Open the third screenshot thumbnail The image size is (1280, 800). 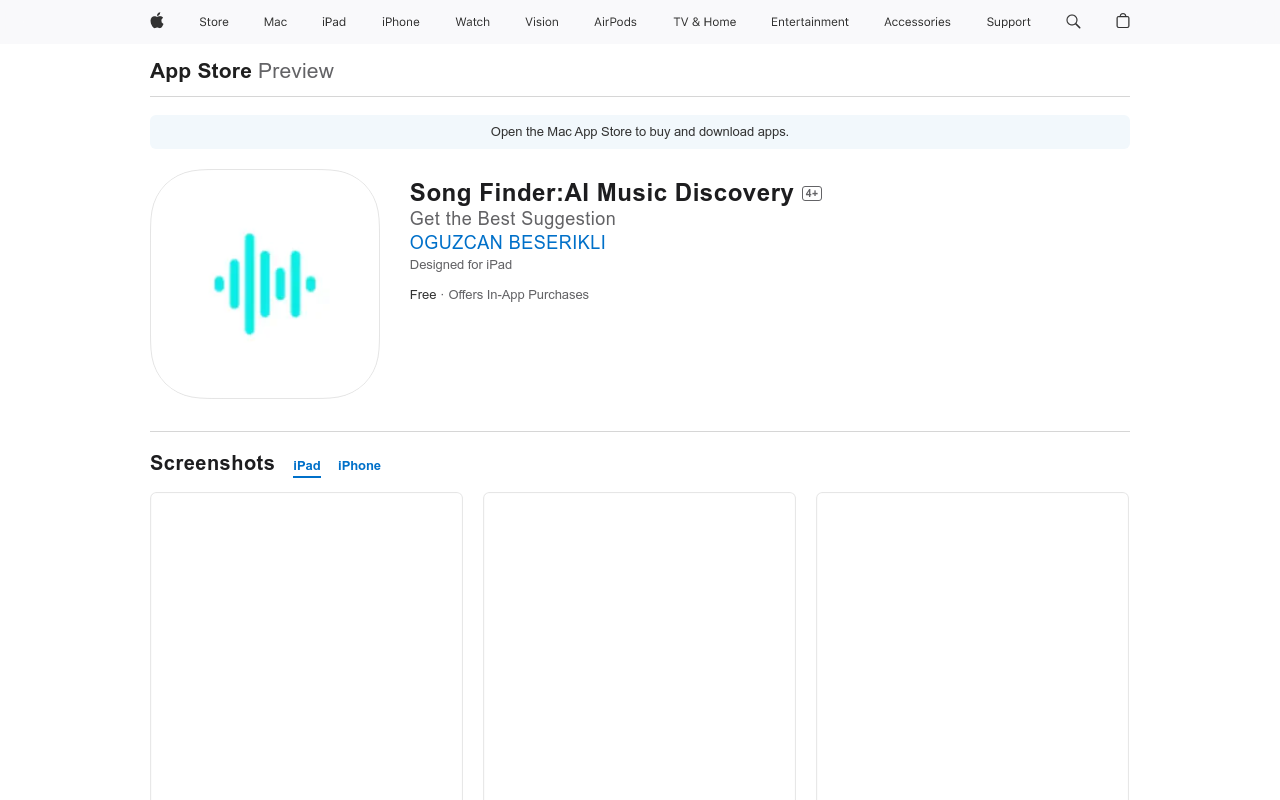[972, 646]
